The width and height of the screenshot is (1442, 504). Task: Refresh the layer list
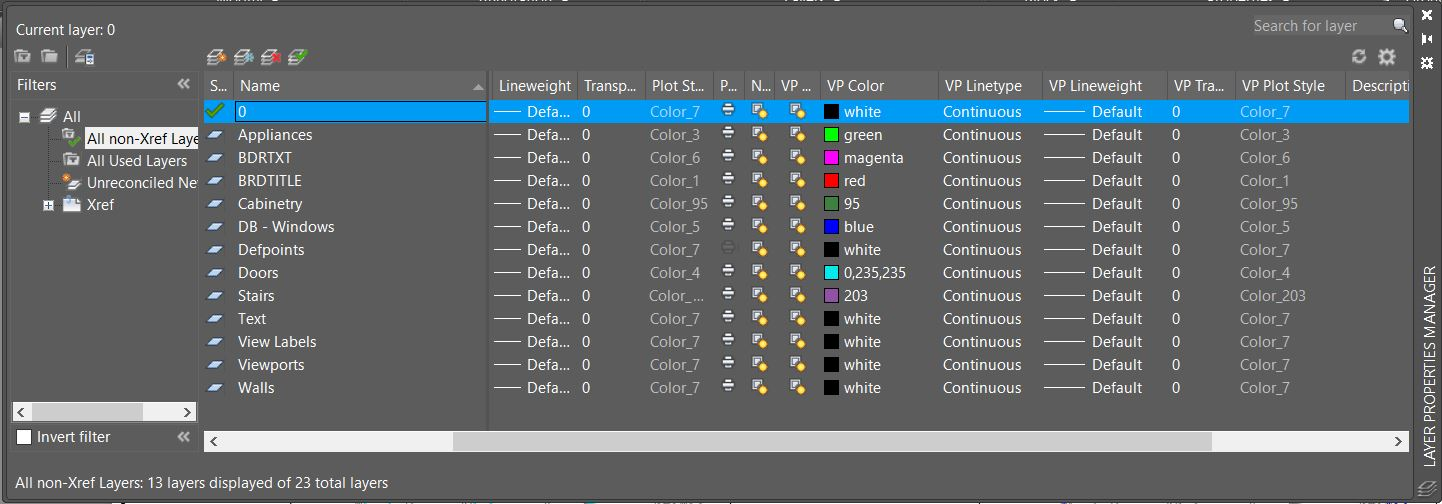1359,57
